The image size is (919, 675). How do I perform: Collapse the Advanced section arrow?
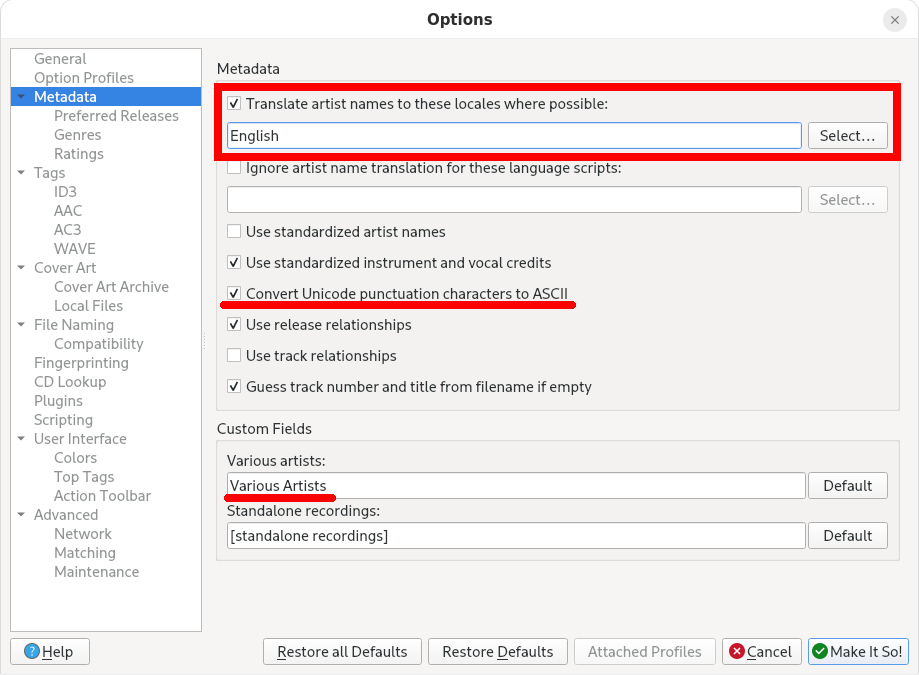coord(21,515)
